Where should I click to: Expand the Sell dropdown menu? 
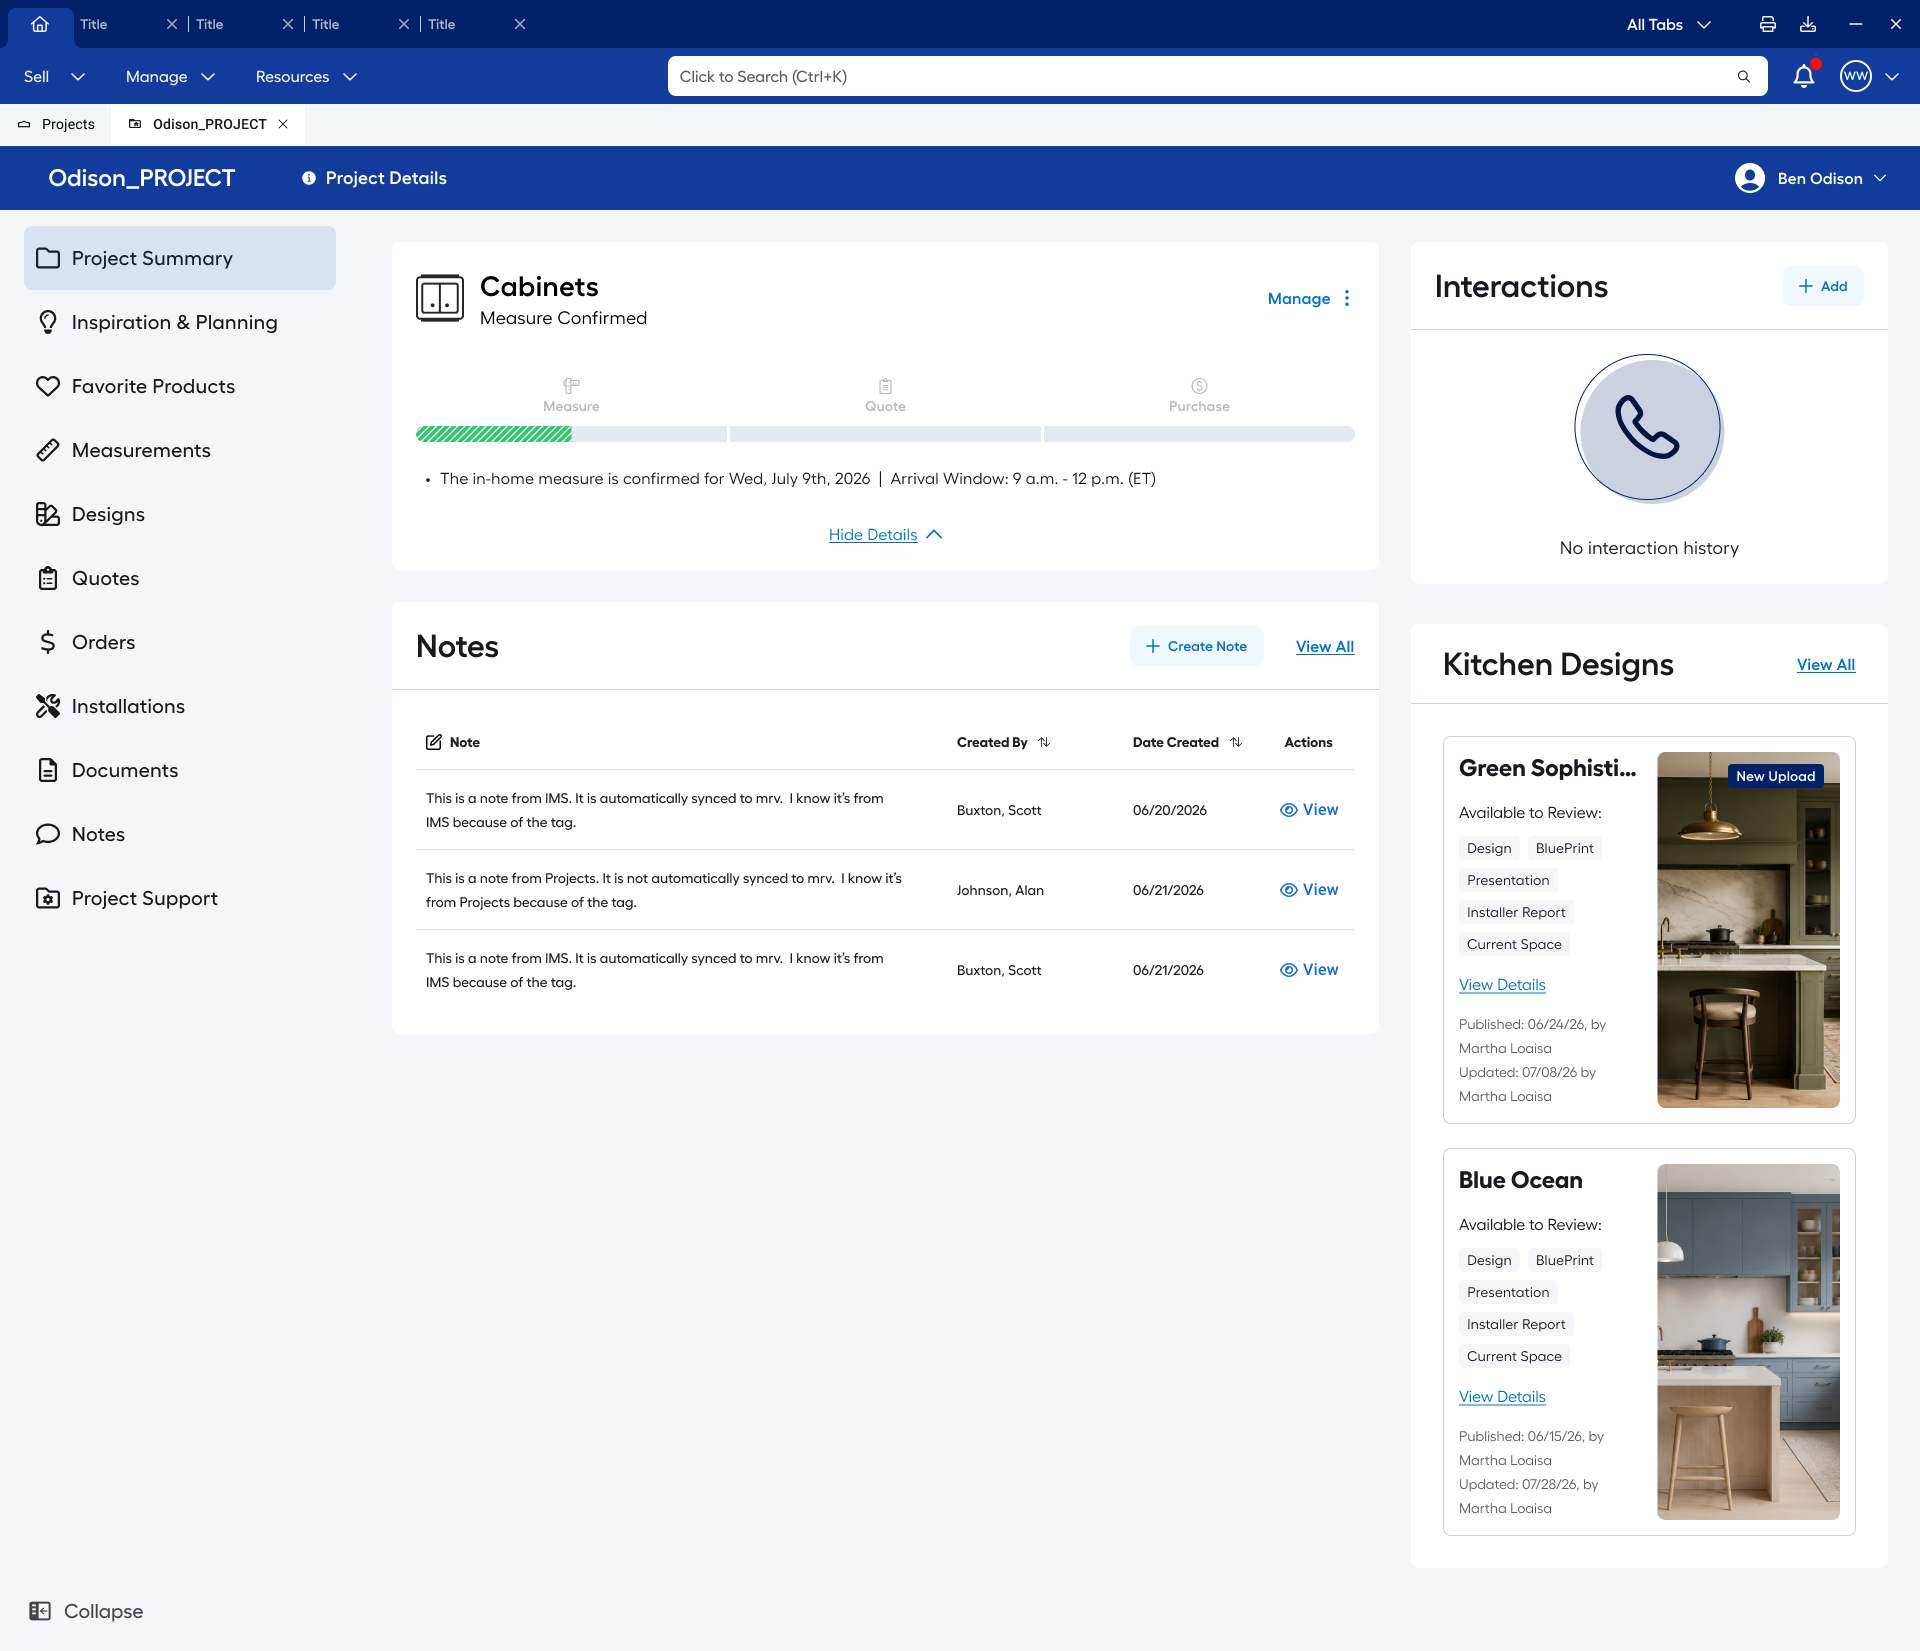click(54, 76)
